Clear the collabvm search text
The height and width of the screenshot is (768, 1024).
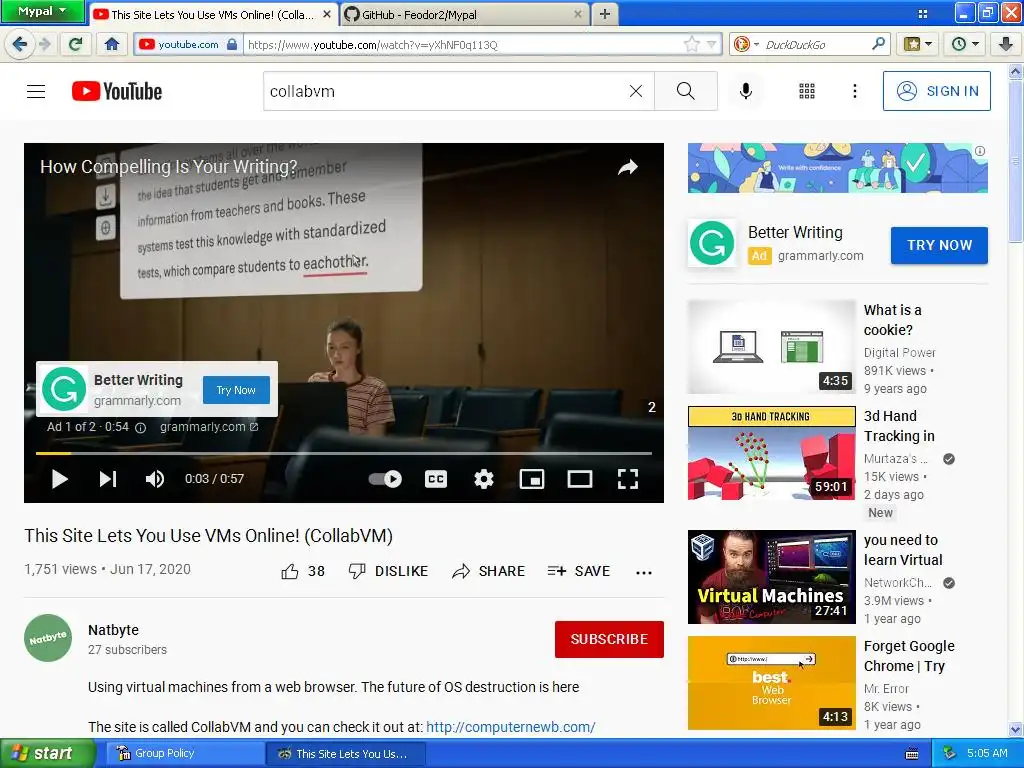point(635,91)
